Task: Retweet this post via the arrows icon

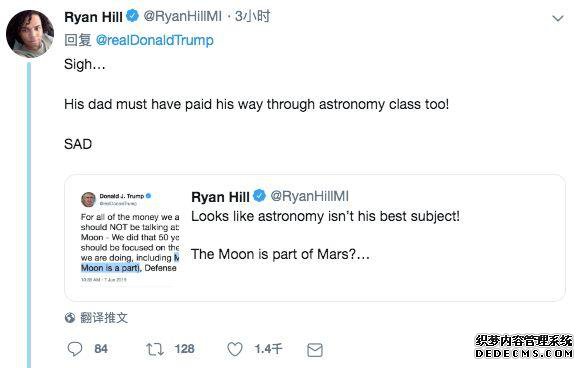Action: coord(155,349)
